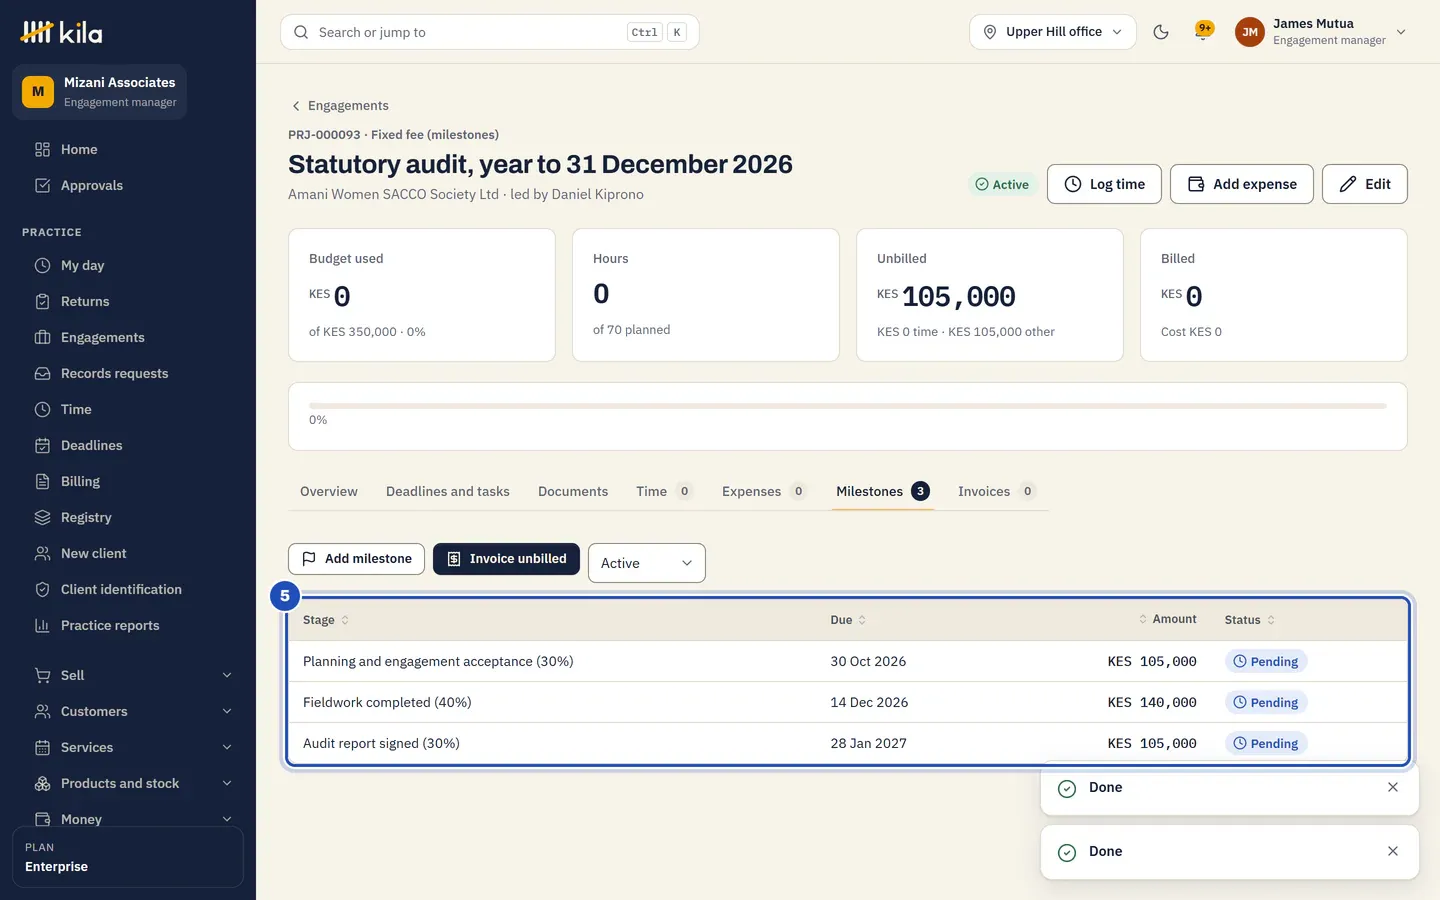Open the Expenses tab
The image size is (1440, 900).
pos(764,491)
